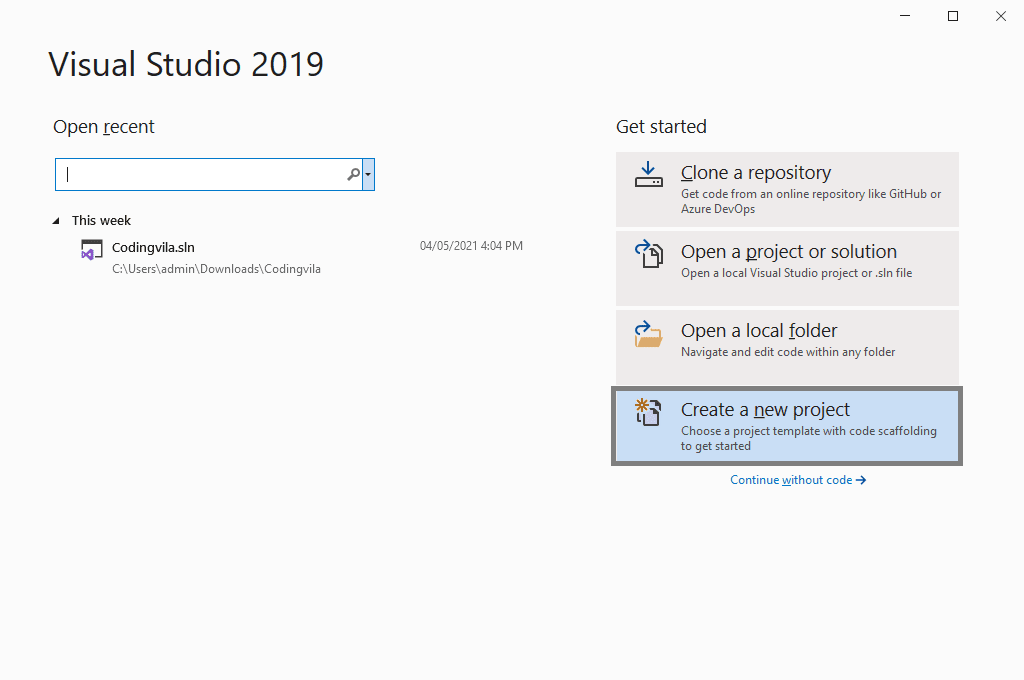Select the Clone a repository icon

point(648,173)
